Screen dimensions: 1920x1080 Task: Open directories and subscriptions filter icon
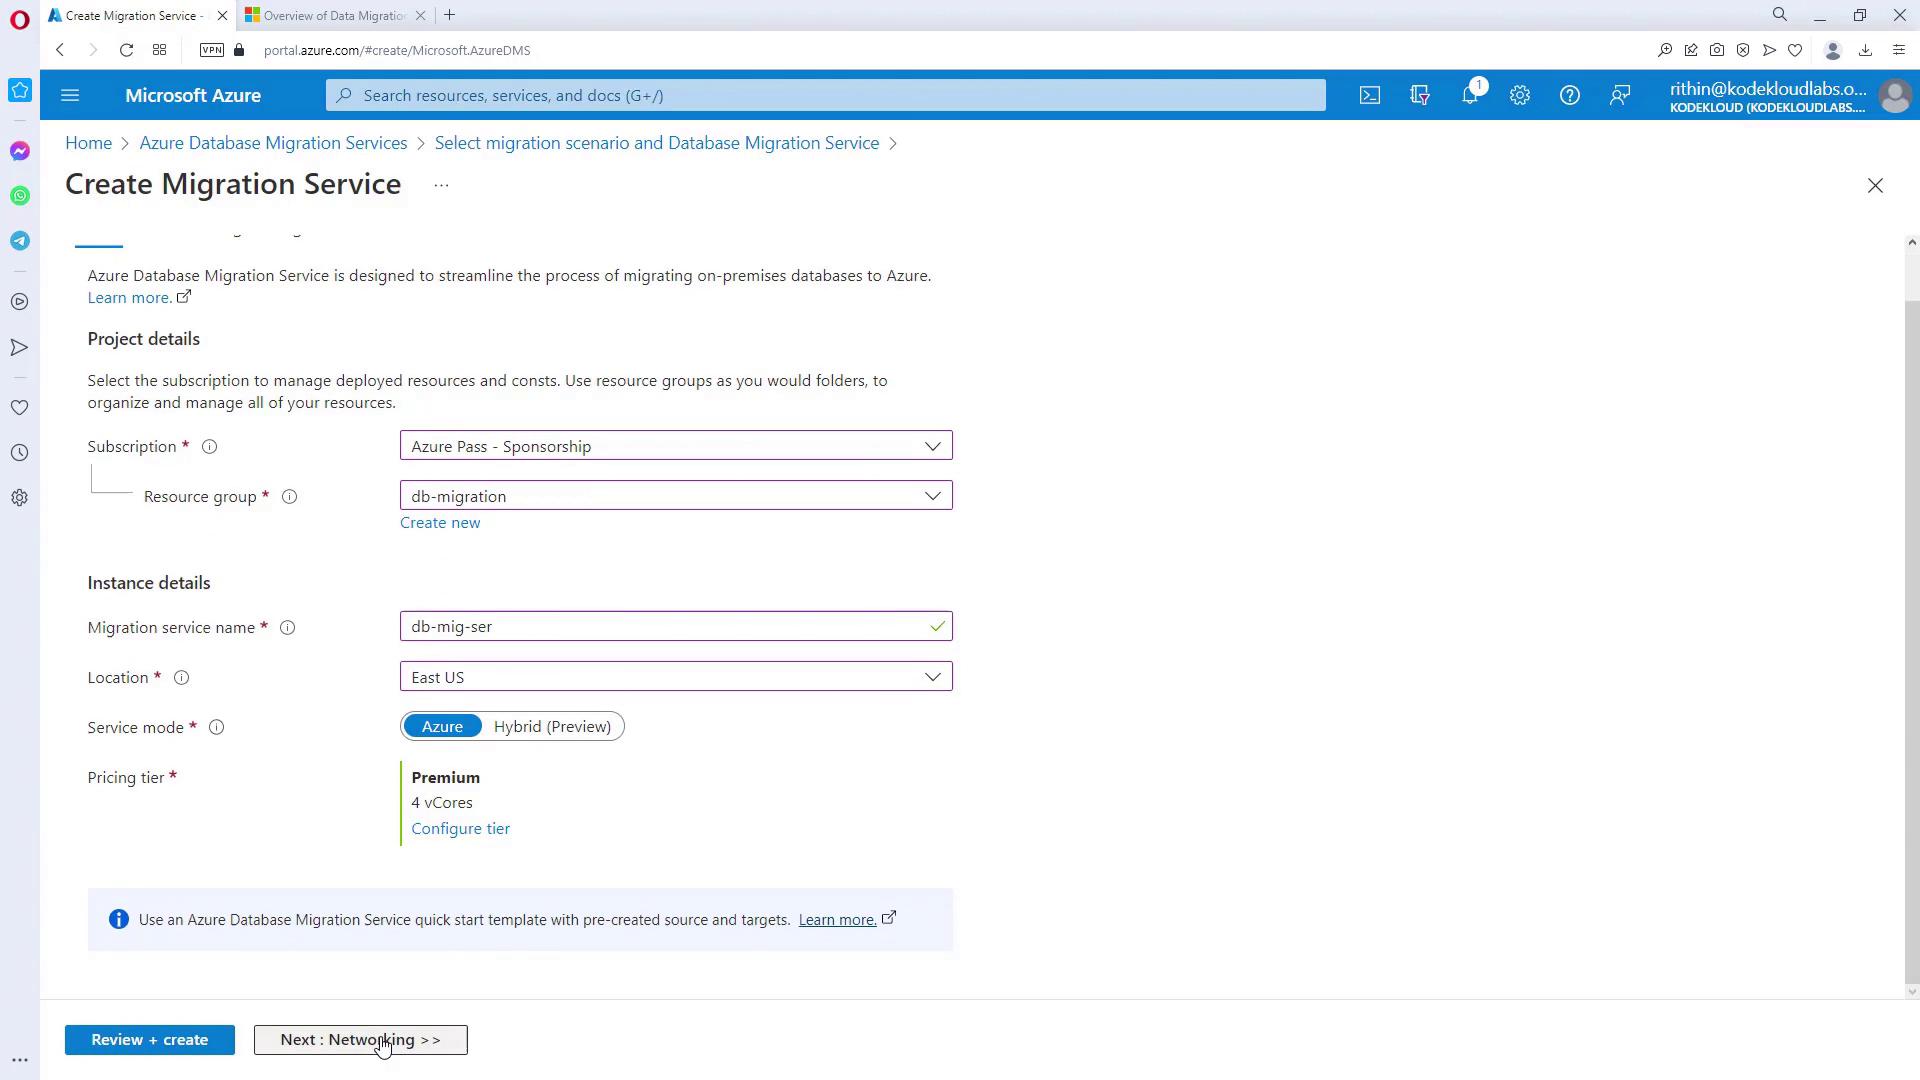[x=1419, y=95]
